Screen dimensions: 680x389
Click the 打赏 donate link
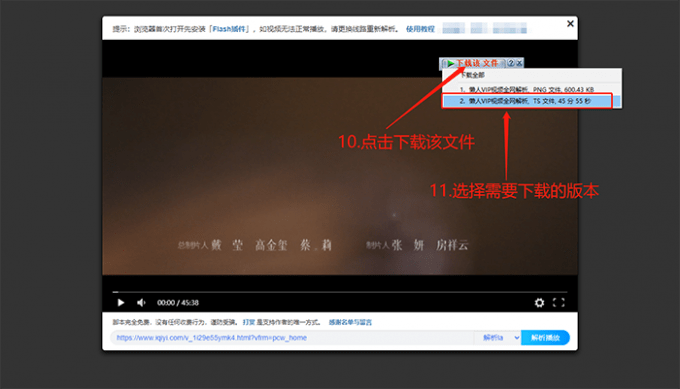click(248, 322)
